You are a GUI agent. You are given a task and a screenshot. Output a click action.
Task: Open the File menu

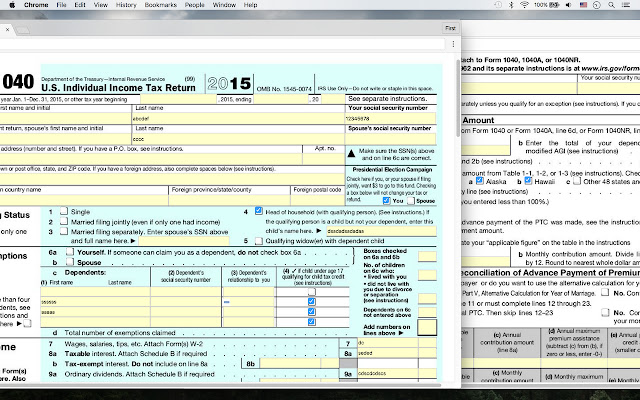tap(61, 5)
